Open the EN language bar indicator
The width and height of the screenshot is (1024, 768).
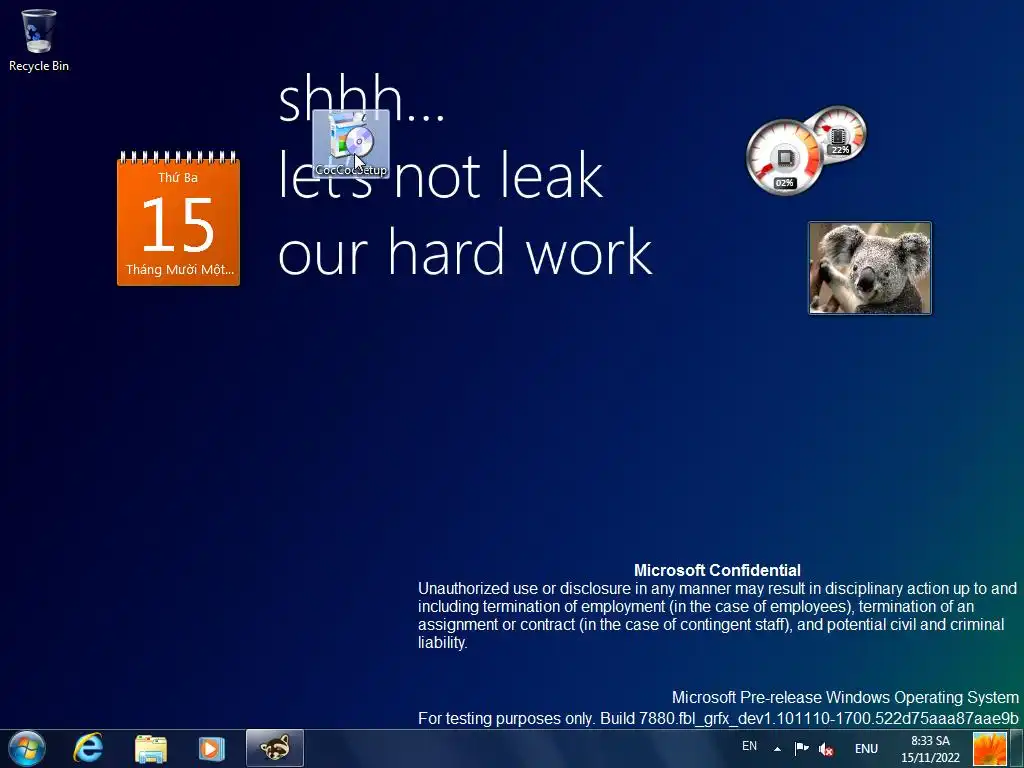coord(749,746)
